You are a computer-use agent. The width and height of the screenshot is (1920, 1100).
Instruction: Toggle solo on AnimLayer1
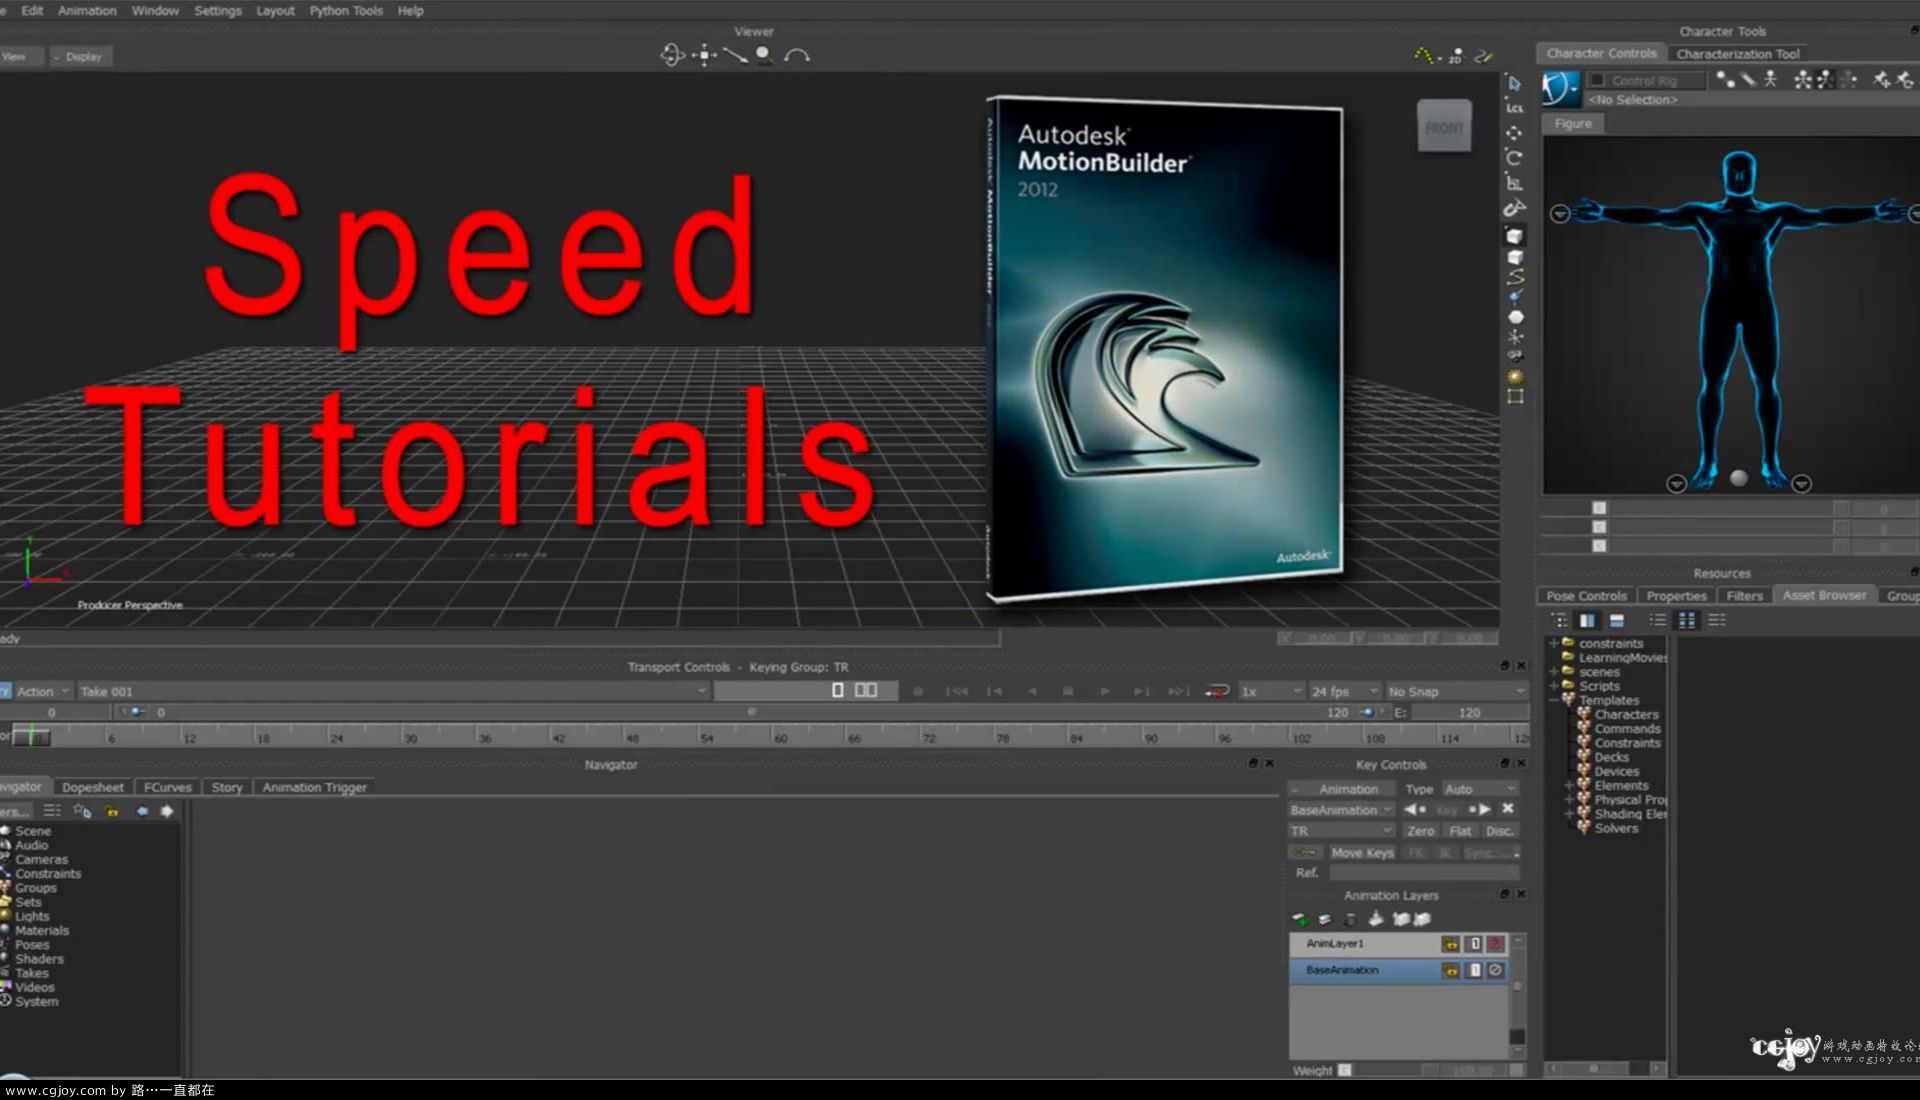pyautogui.click(x=1474, y=943)
